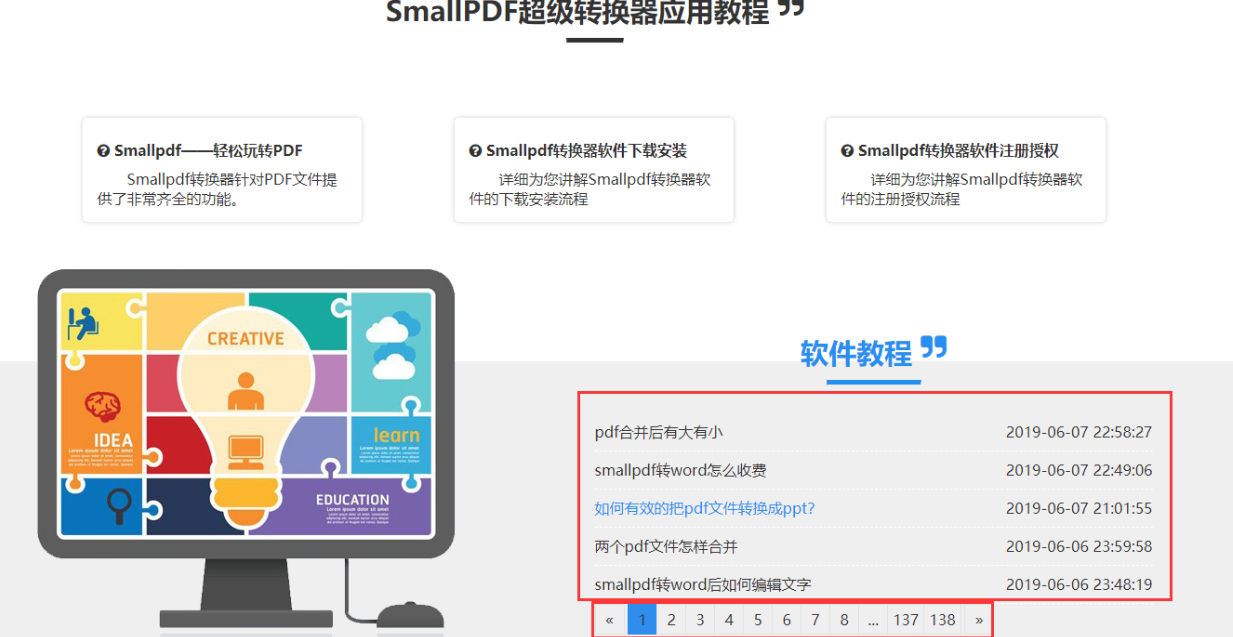Open article 如何有效的把pdf文件转换成ppt?
Image resolution: width=1233 pixels, height=637 pixels.
(x=705, y=508)
